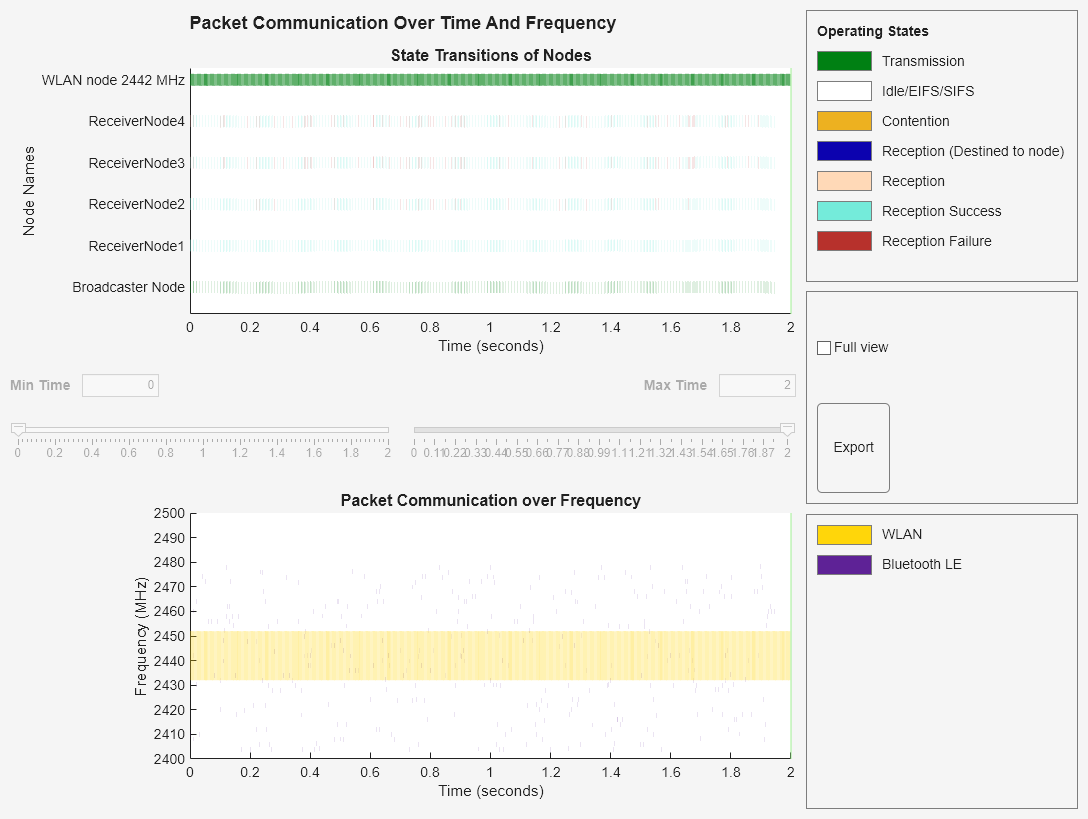Select the Bluetooth LE legend swatch
This screenshot has width=1088, height=819.
(845, 564)
